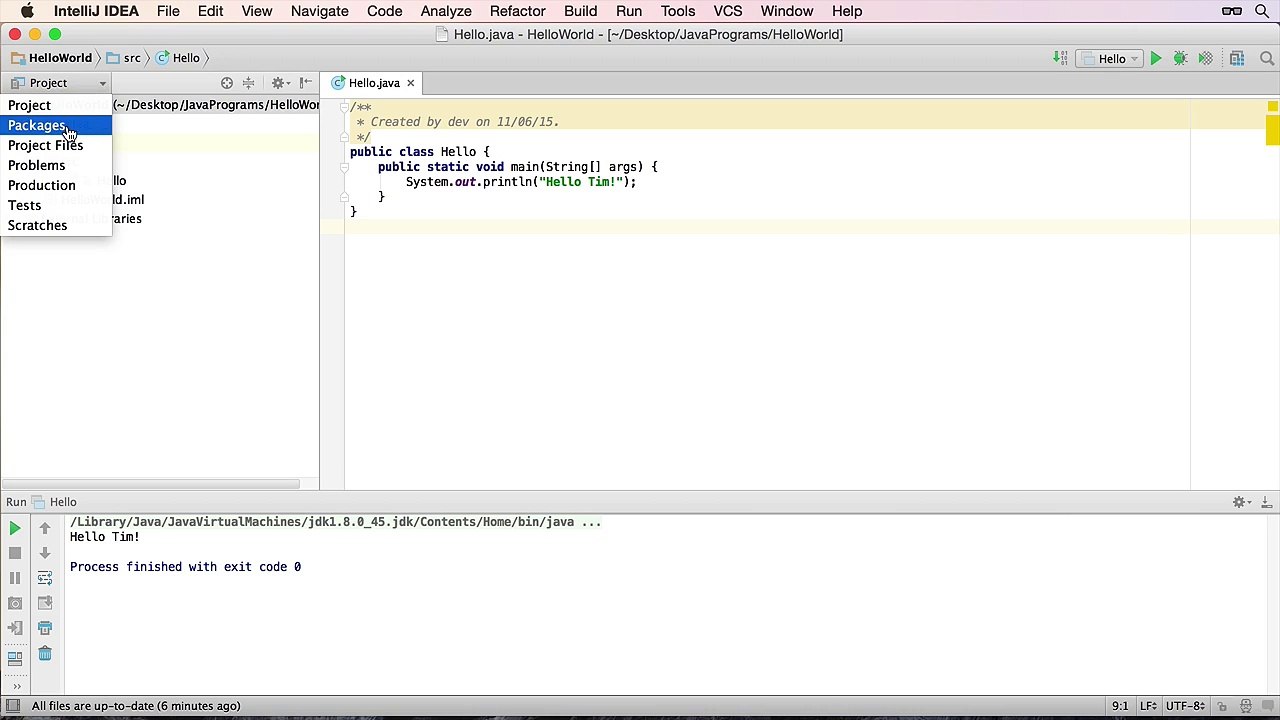This screenshot has height=720, width=1280.
Task: Expand more Run panel actions chevron
Action: (16, 686)
